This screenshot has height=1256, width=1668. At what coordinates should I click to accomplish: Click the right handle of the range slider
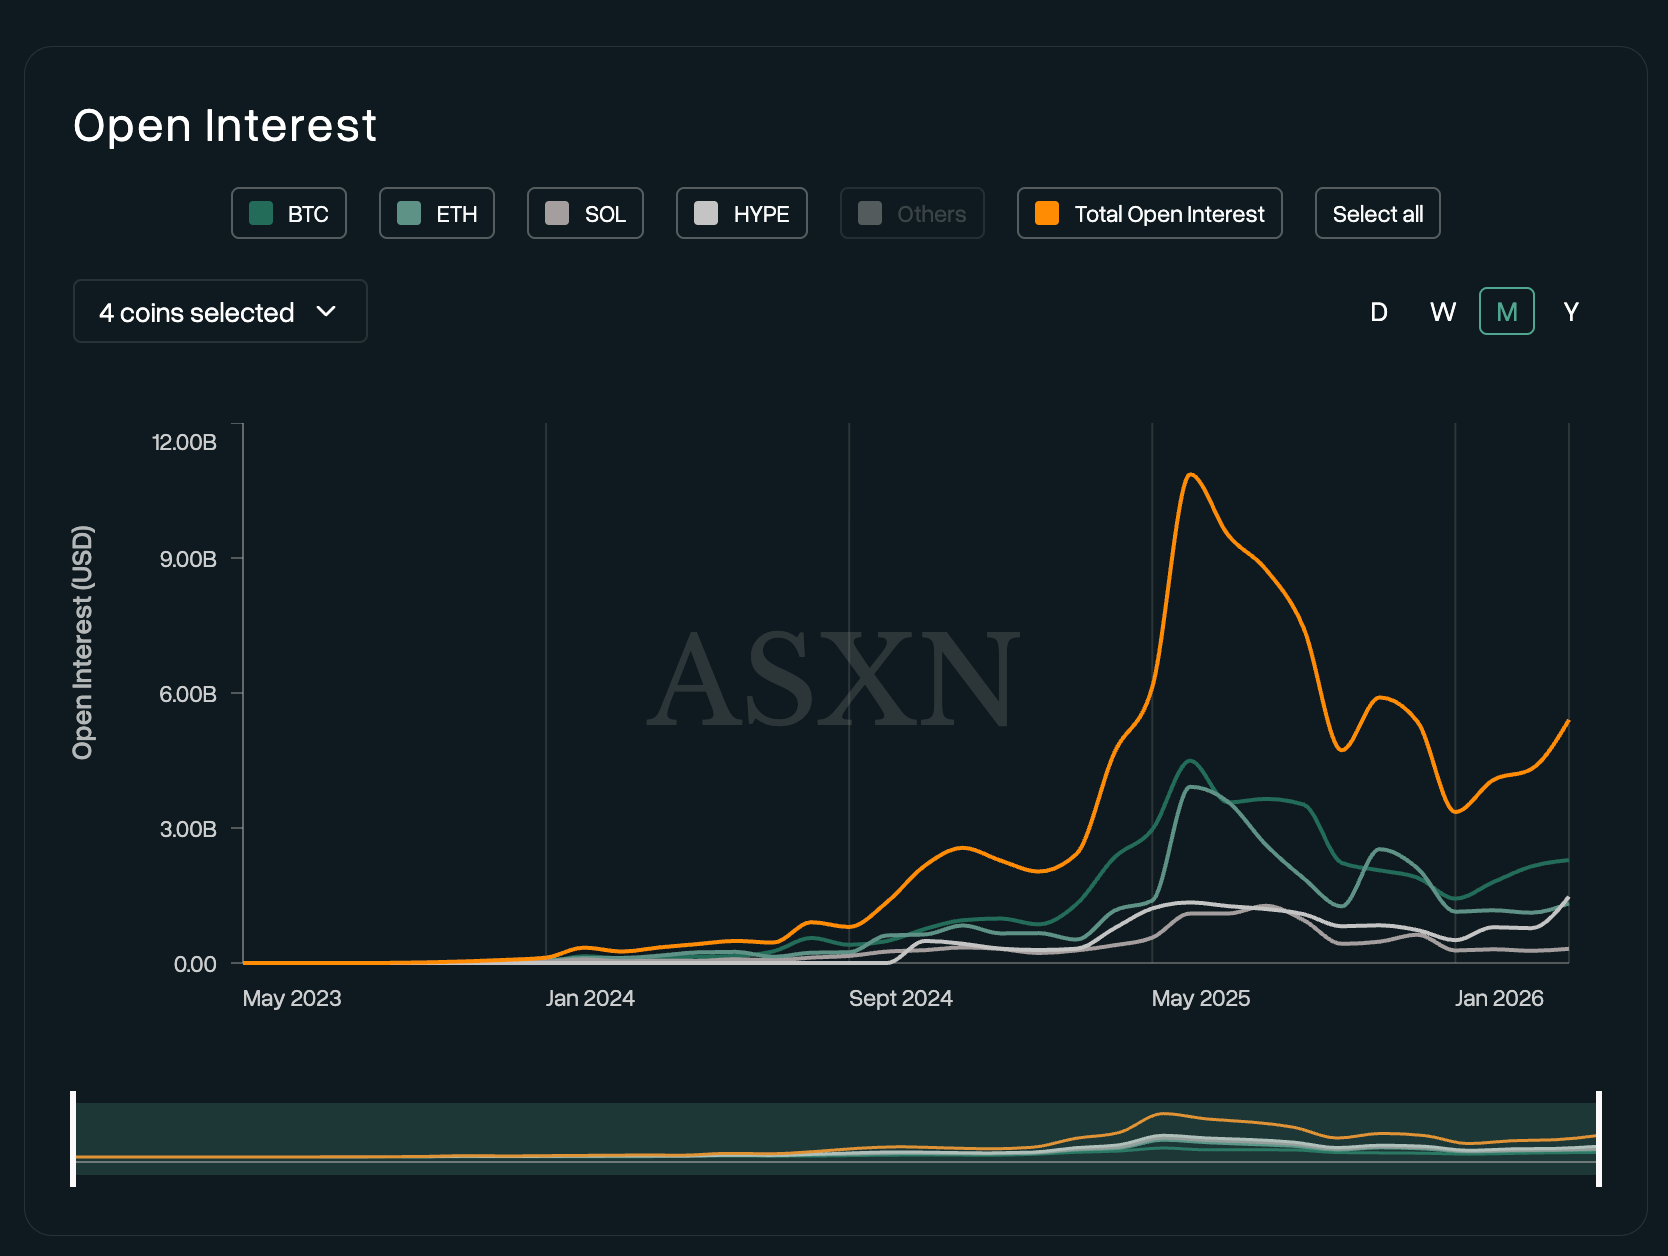pos(1599,1139)
